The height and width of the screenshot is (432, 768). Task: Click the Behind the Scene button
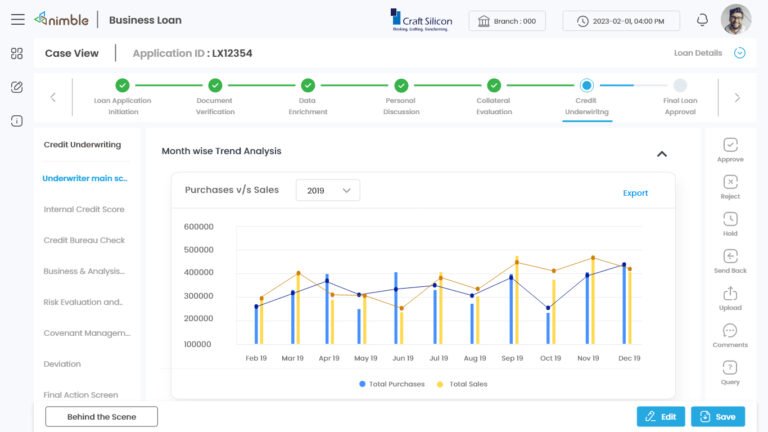(101, 417)
